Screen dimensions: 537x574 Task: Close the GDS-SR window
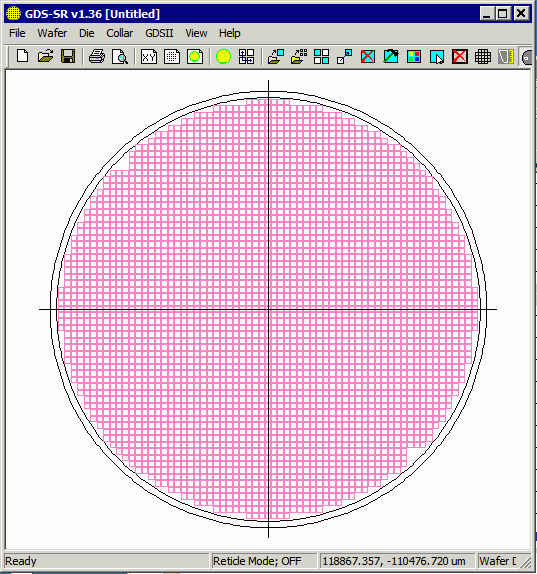click(521, 14)
